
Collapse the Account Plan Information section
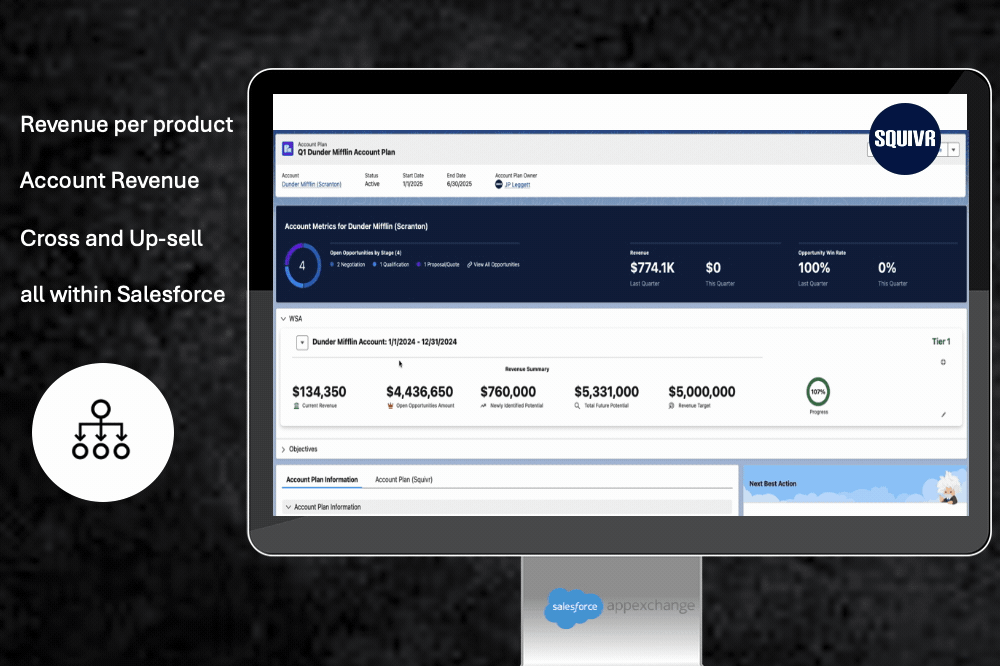(288, 507)
